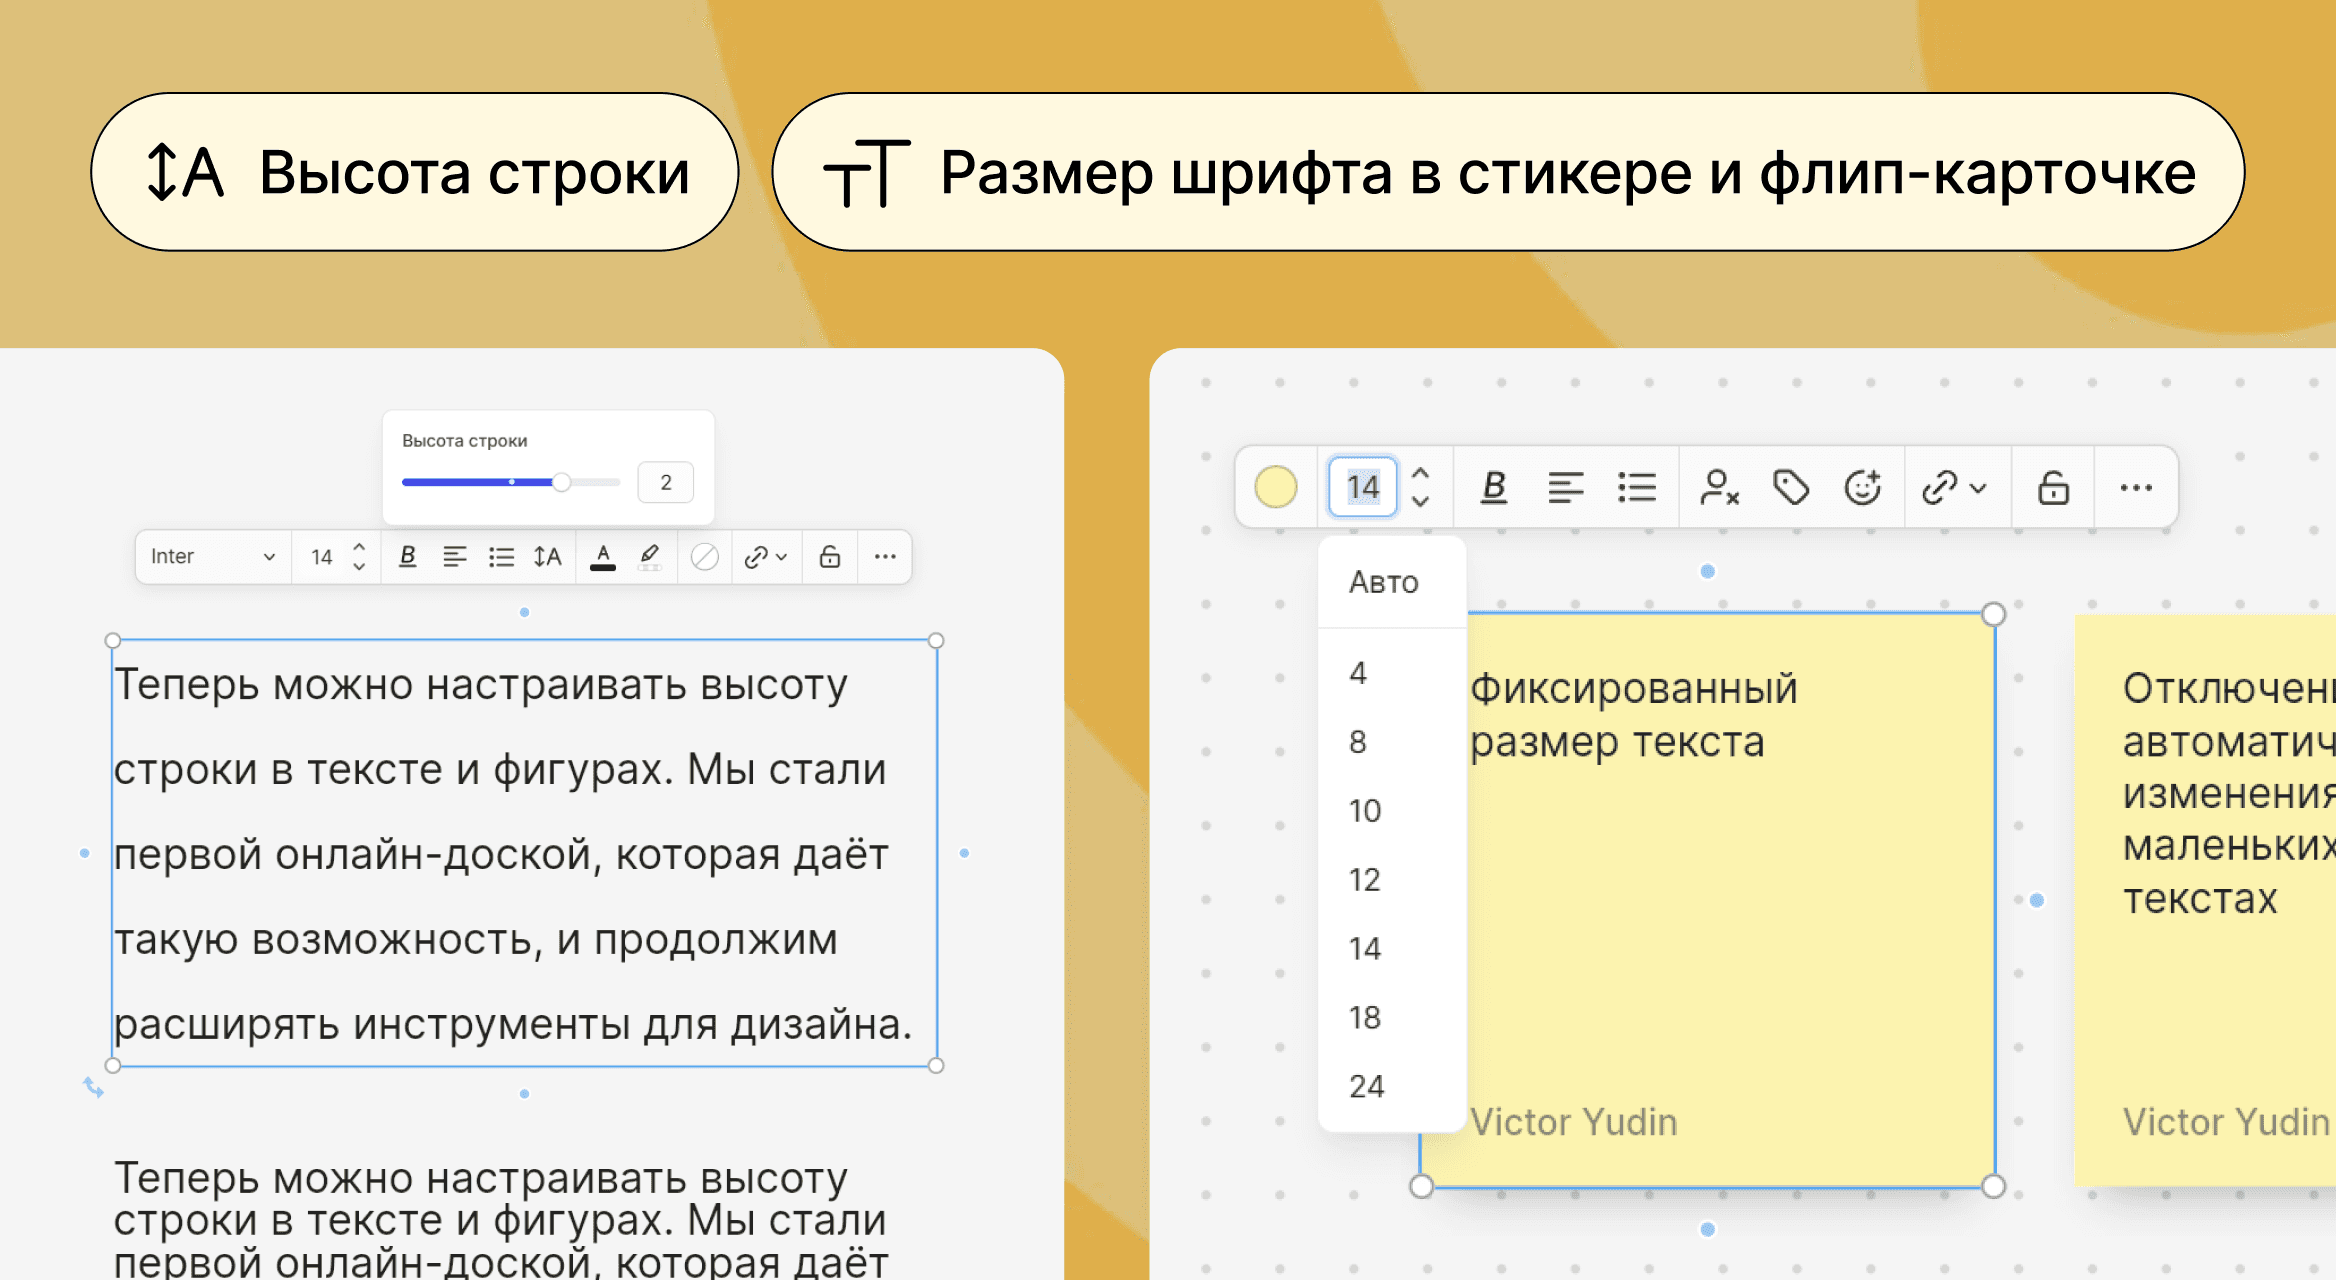Open text alignment in sticker toolbar
The image size is (2336, 1280).
click(1565, 488)
